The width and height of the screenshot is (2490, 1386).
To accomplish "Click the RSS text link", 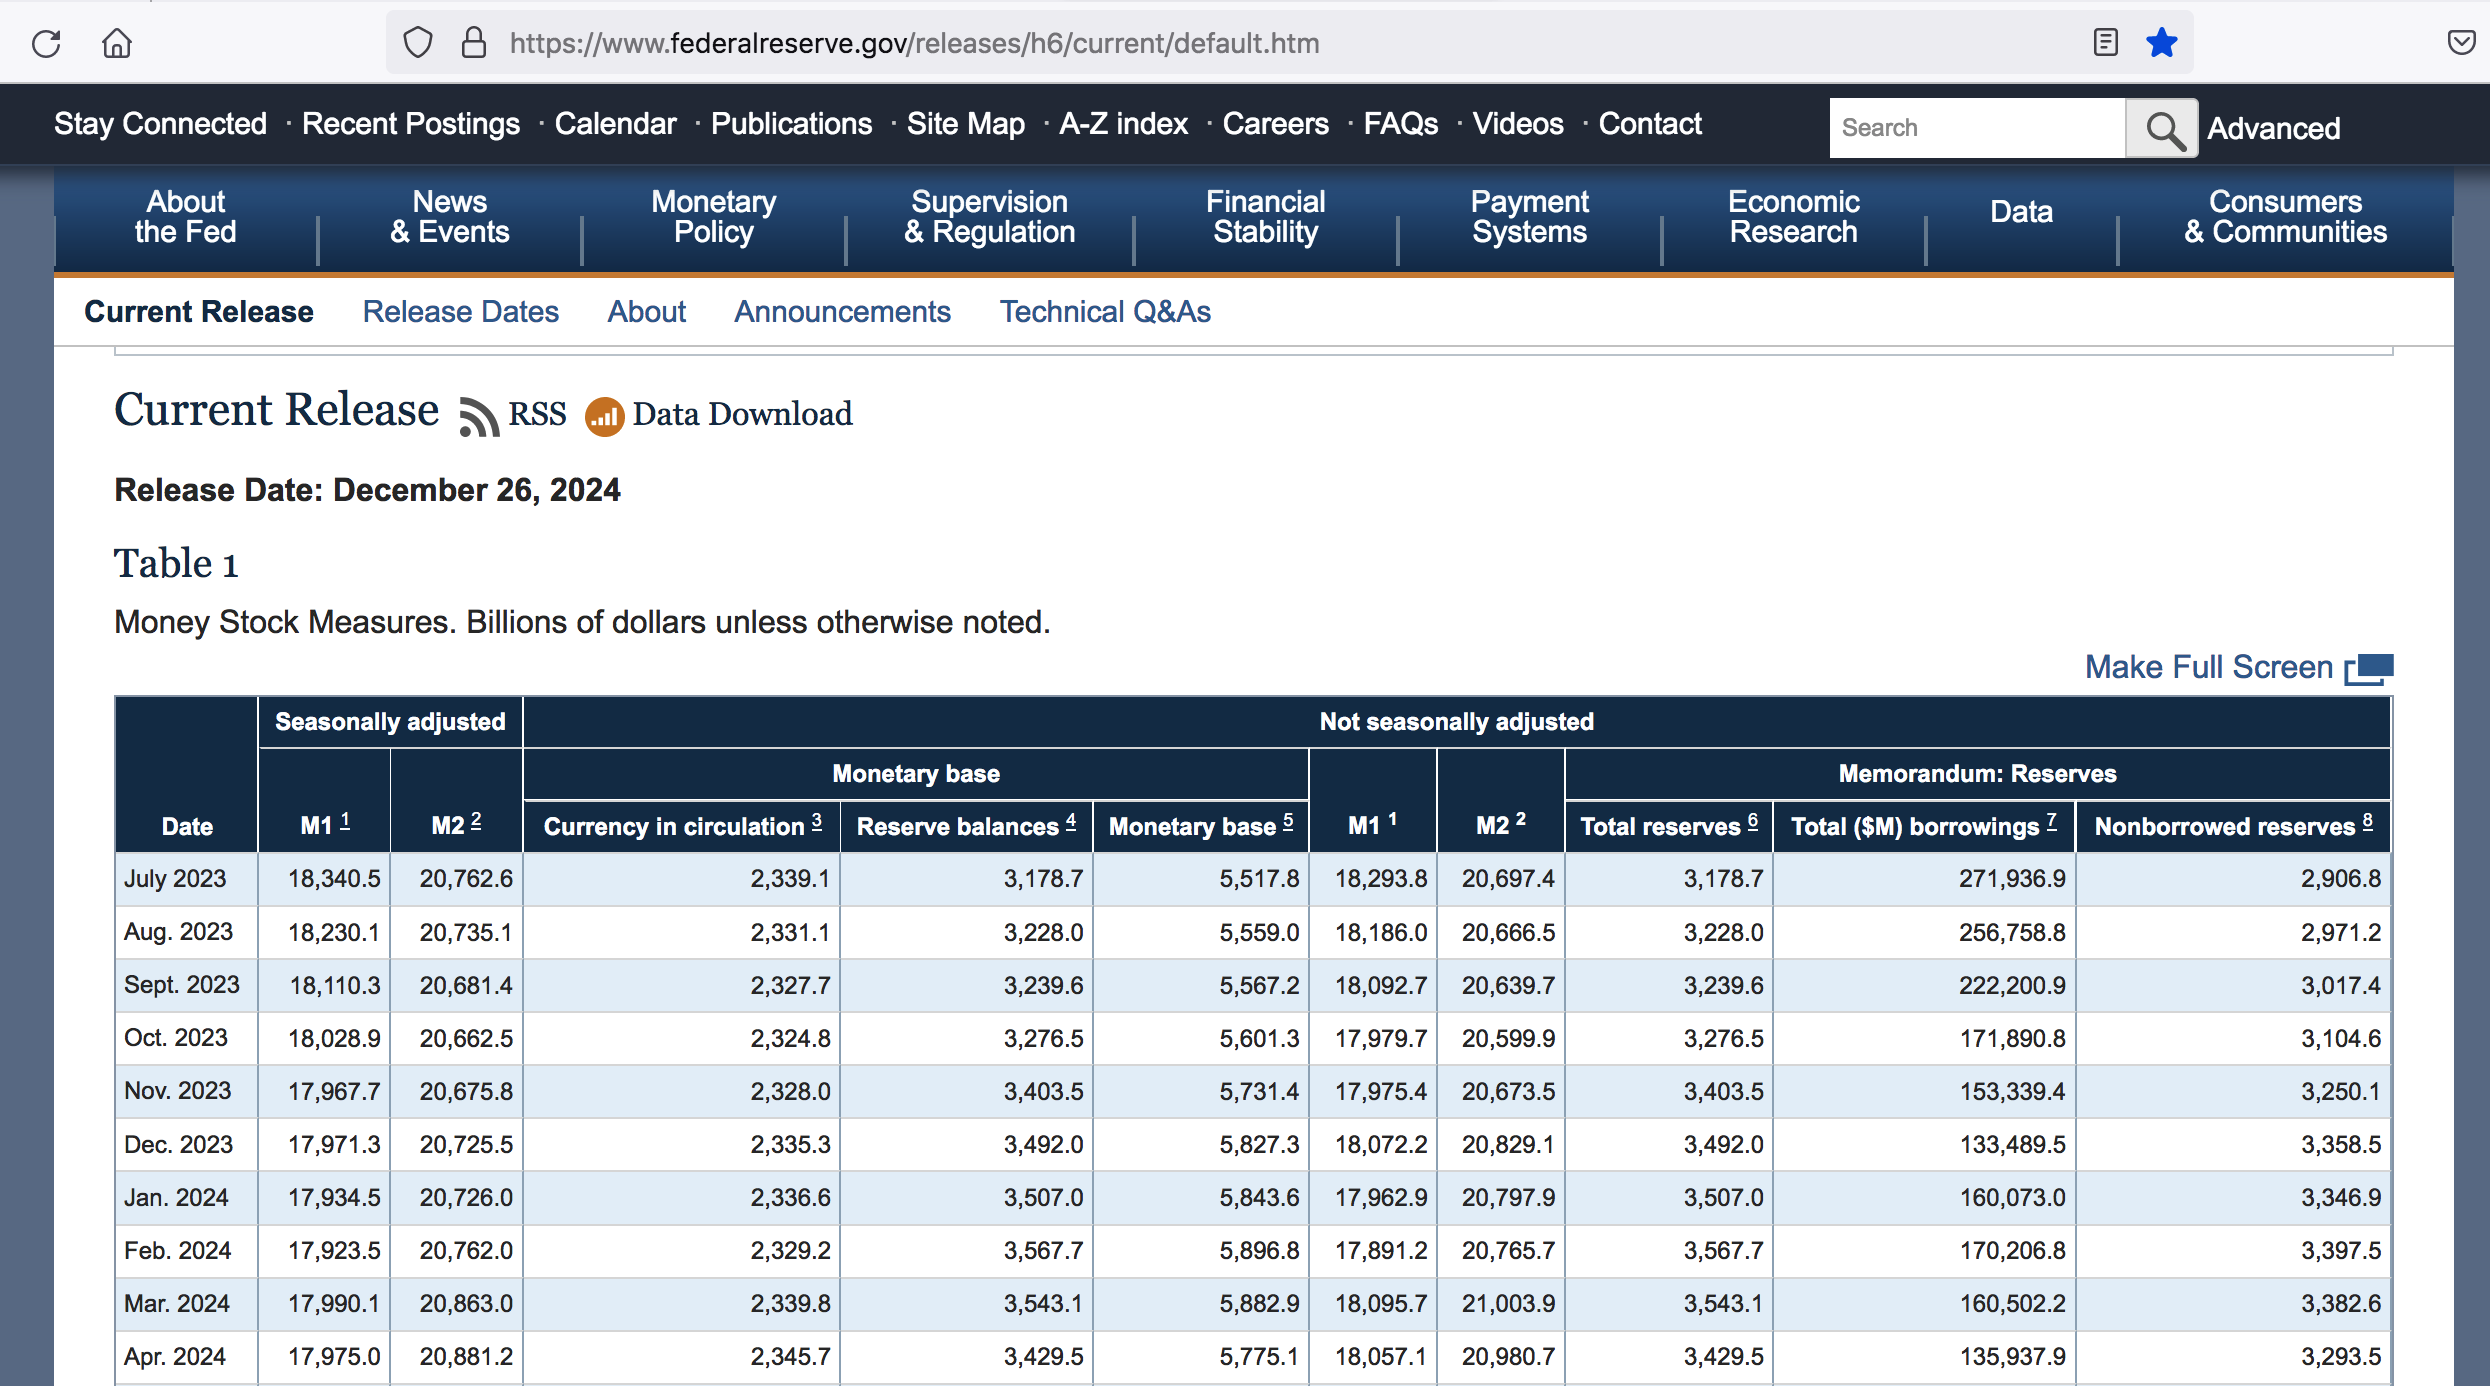I will [537, 414].
